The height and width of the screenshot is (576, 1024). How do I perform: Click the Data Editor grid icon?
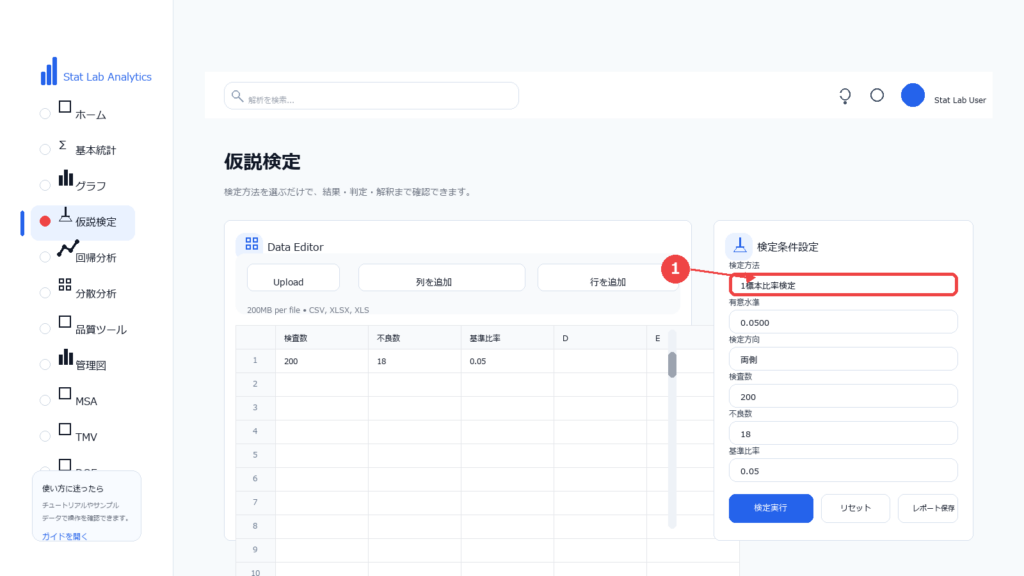(251, 244)
